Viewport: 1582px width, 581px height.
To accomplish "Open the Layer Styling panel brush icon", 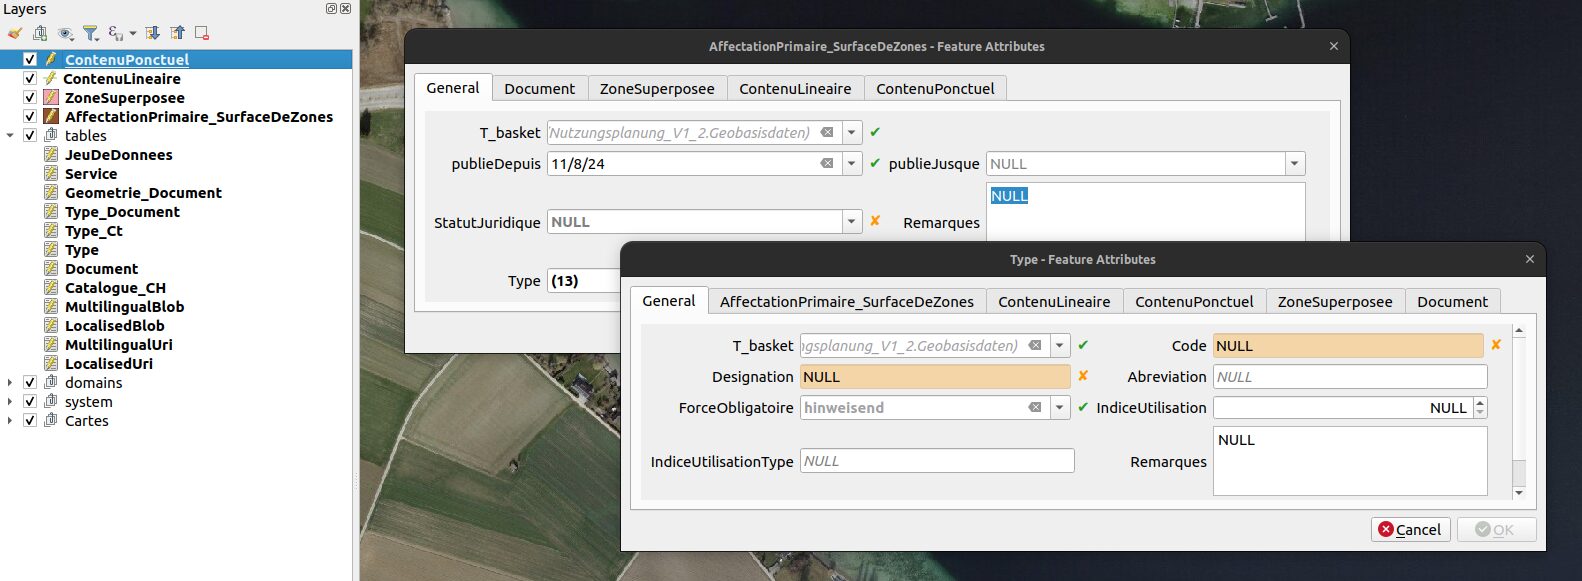I will pyautogui.click(x=14, y=33).
